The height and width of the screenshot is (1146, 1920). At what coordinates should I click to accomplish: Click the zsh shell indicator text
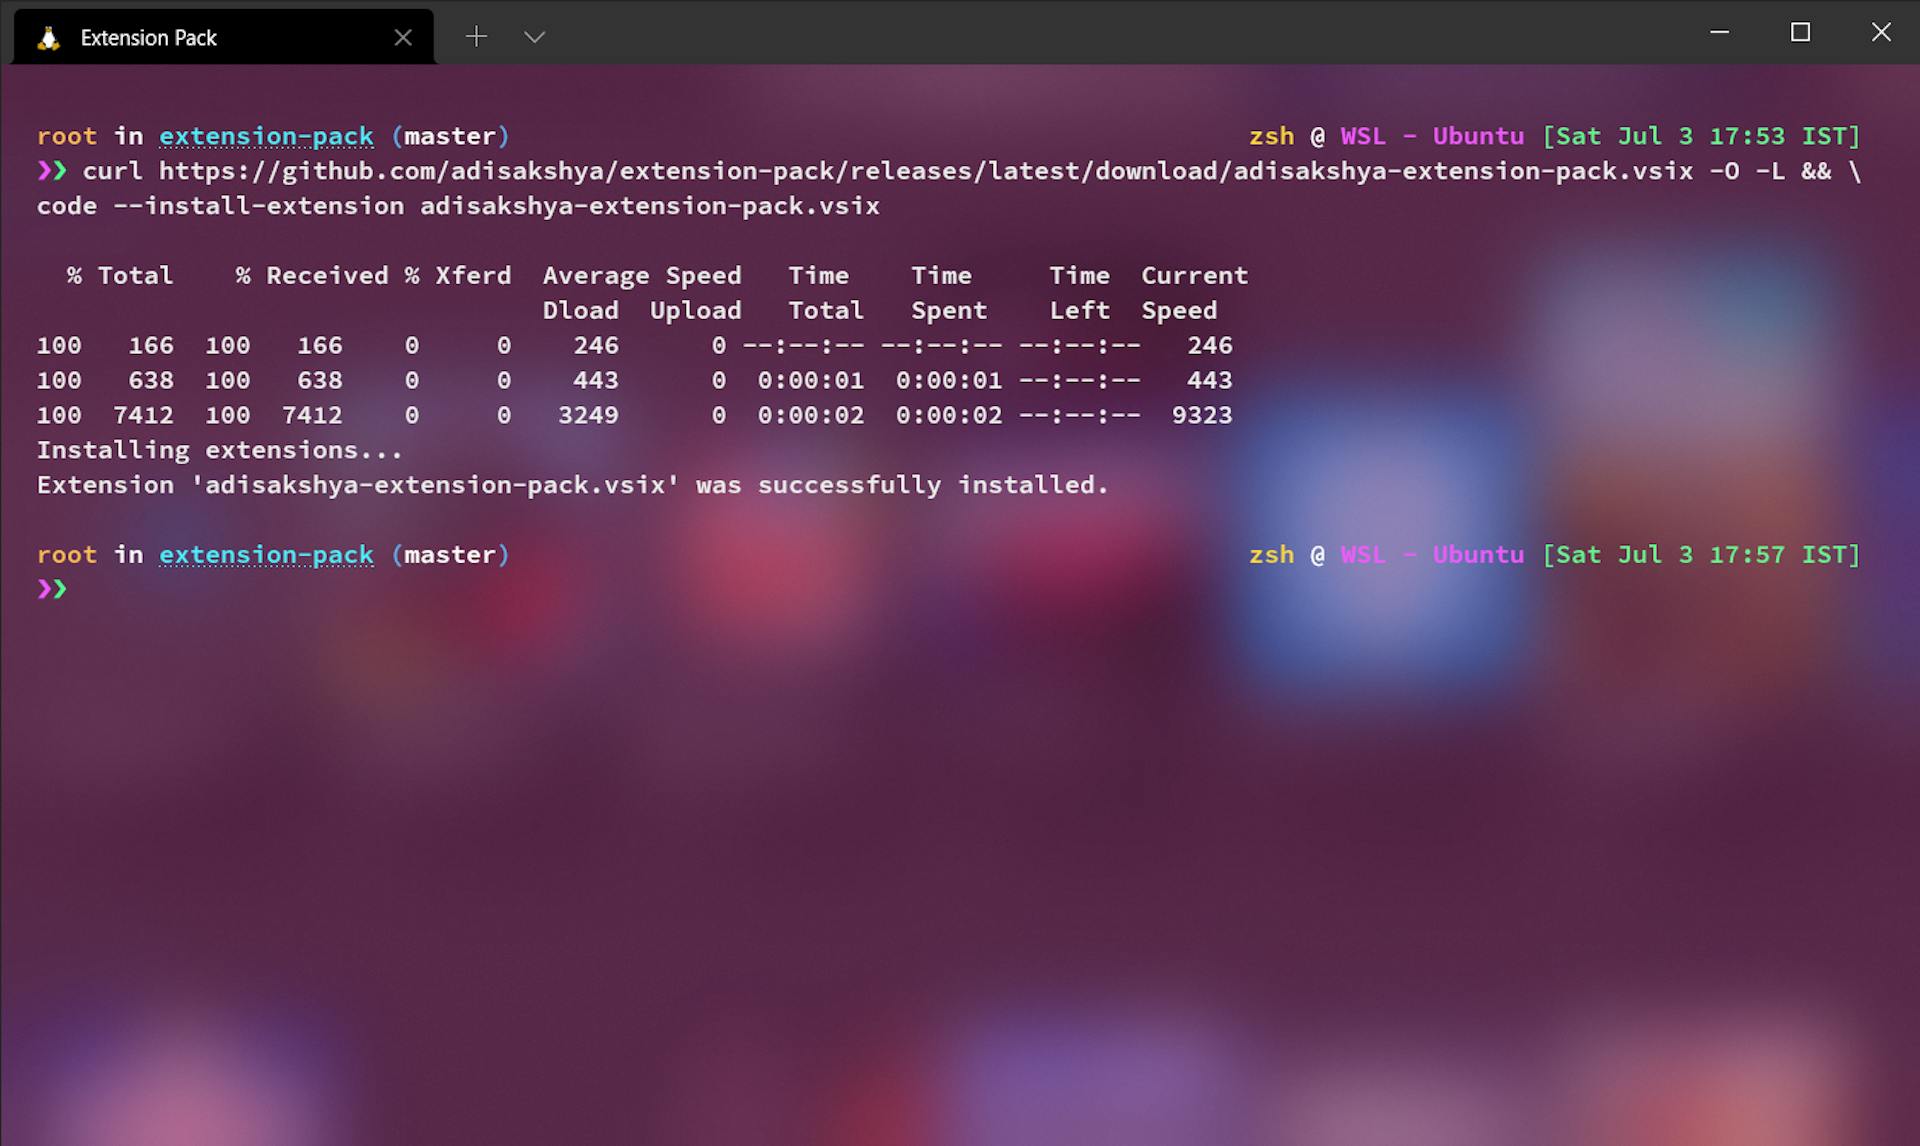(1271, 136)
